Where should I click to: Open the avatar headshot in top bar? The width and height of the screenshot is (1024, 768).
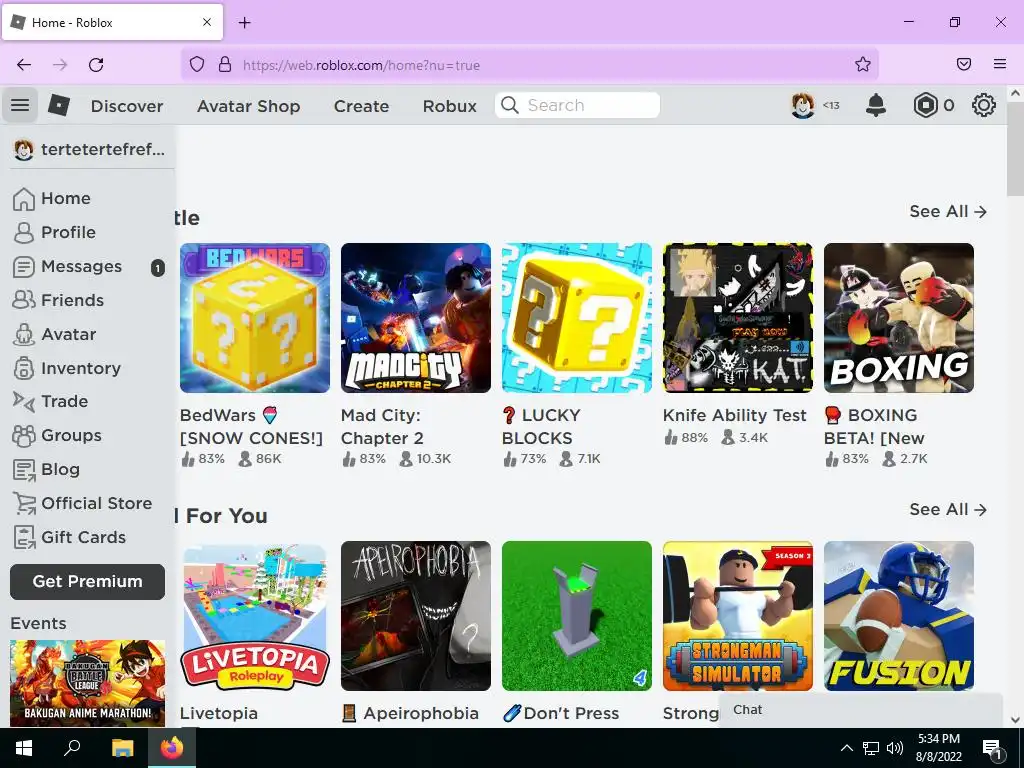pos(803,105)
